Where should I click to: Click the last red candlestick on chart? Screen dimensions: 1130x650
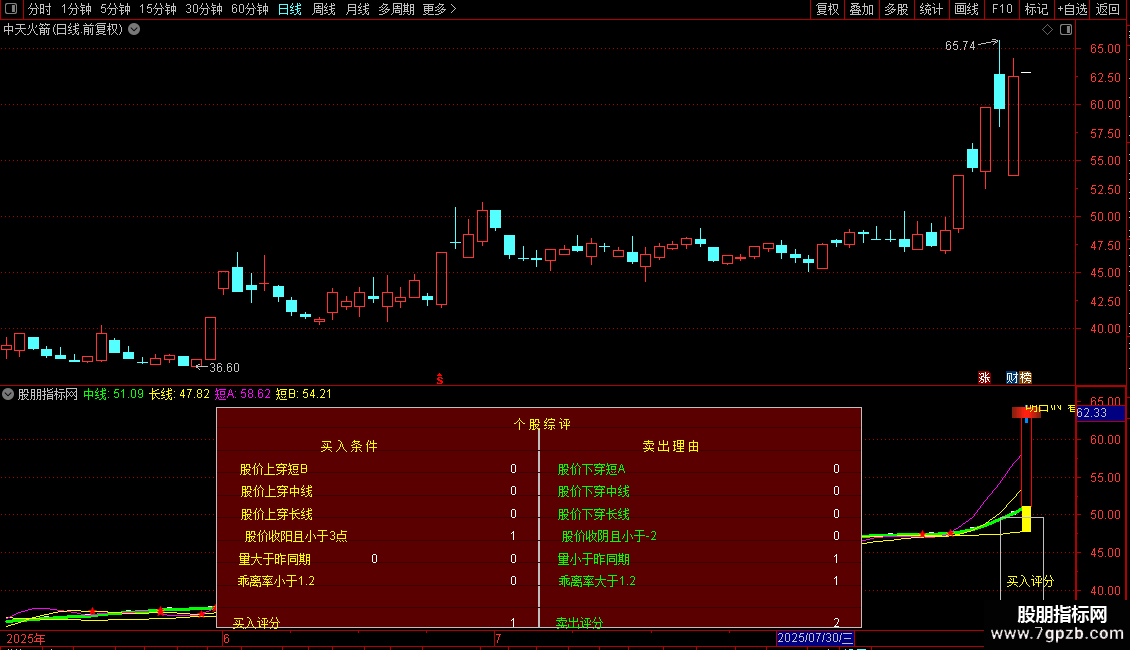[x=1013, y=125]
